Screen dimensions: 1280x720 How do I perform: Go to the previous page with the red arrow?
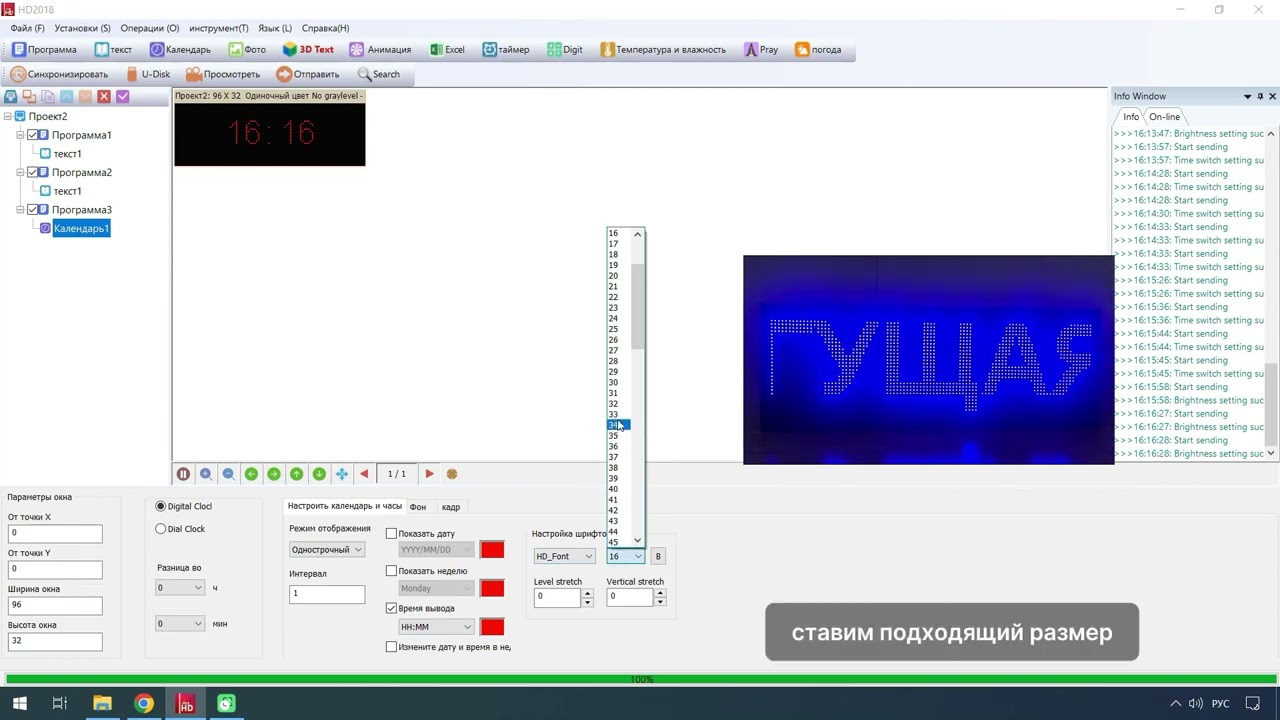click(x=364, y=474)
